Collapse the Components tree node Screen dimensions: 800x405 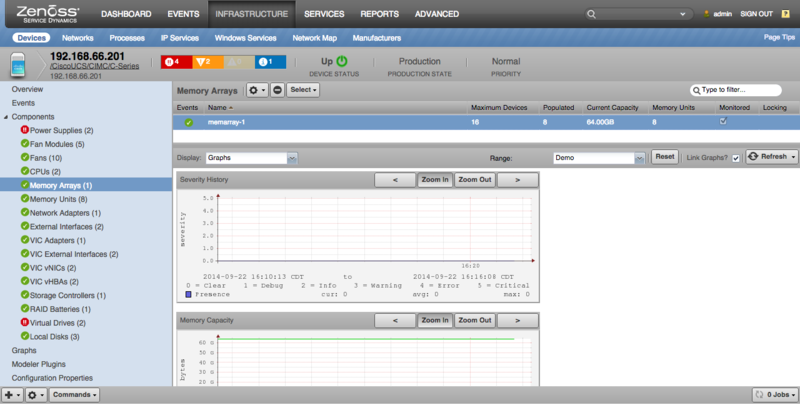coord(6,117)
